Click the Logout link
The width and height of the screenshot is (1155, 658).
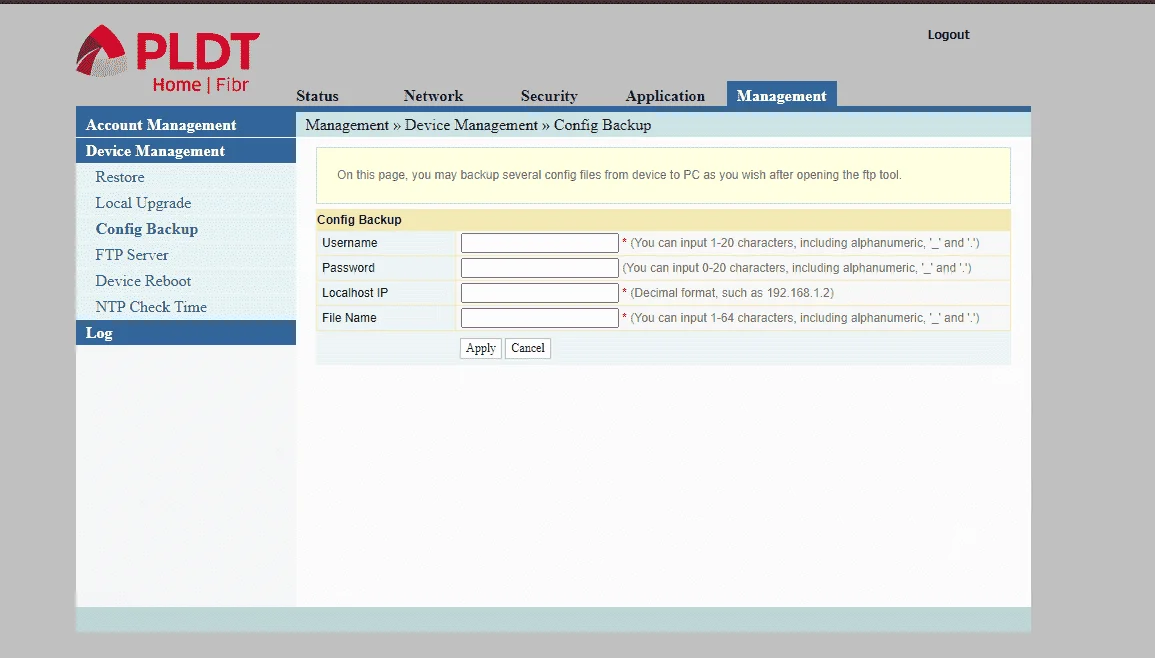coord(948,35)
